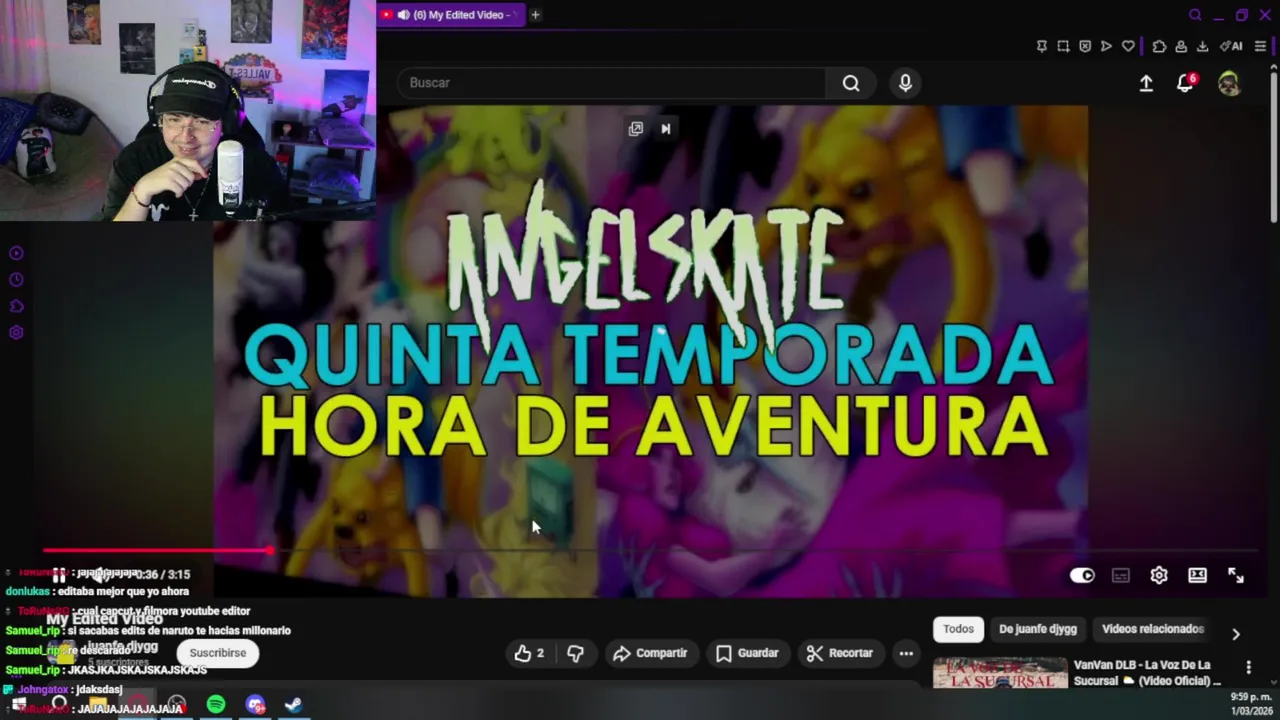Expand chips with the right arrow
The image size is (1280, 720).
coord(1236,634)
